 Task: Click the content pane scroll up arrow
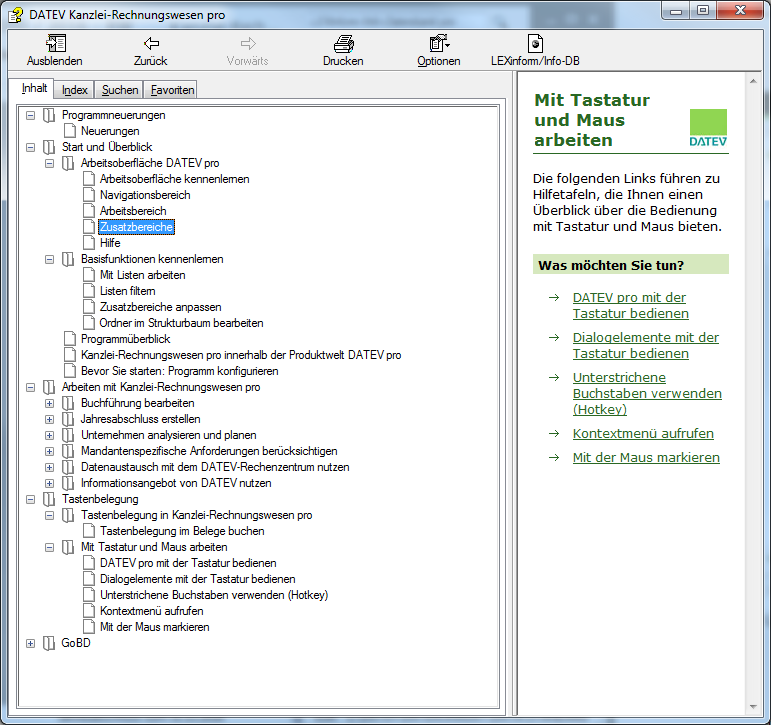pos(753,81)
